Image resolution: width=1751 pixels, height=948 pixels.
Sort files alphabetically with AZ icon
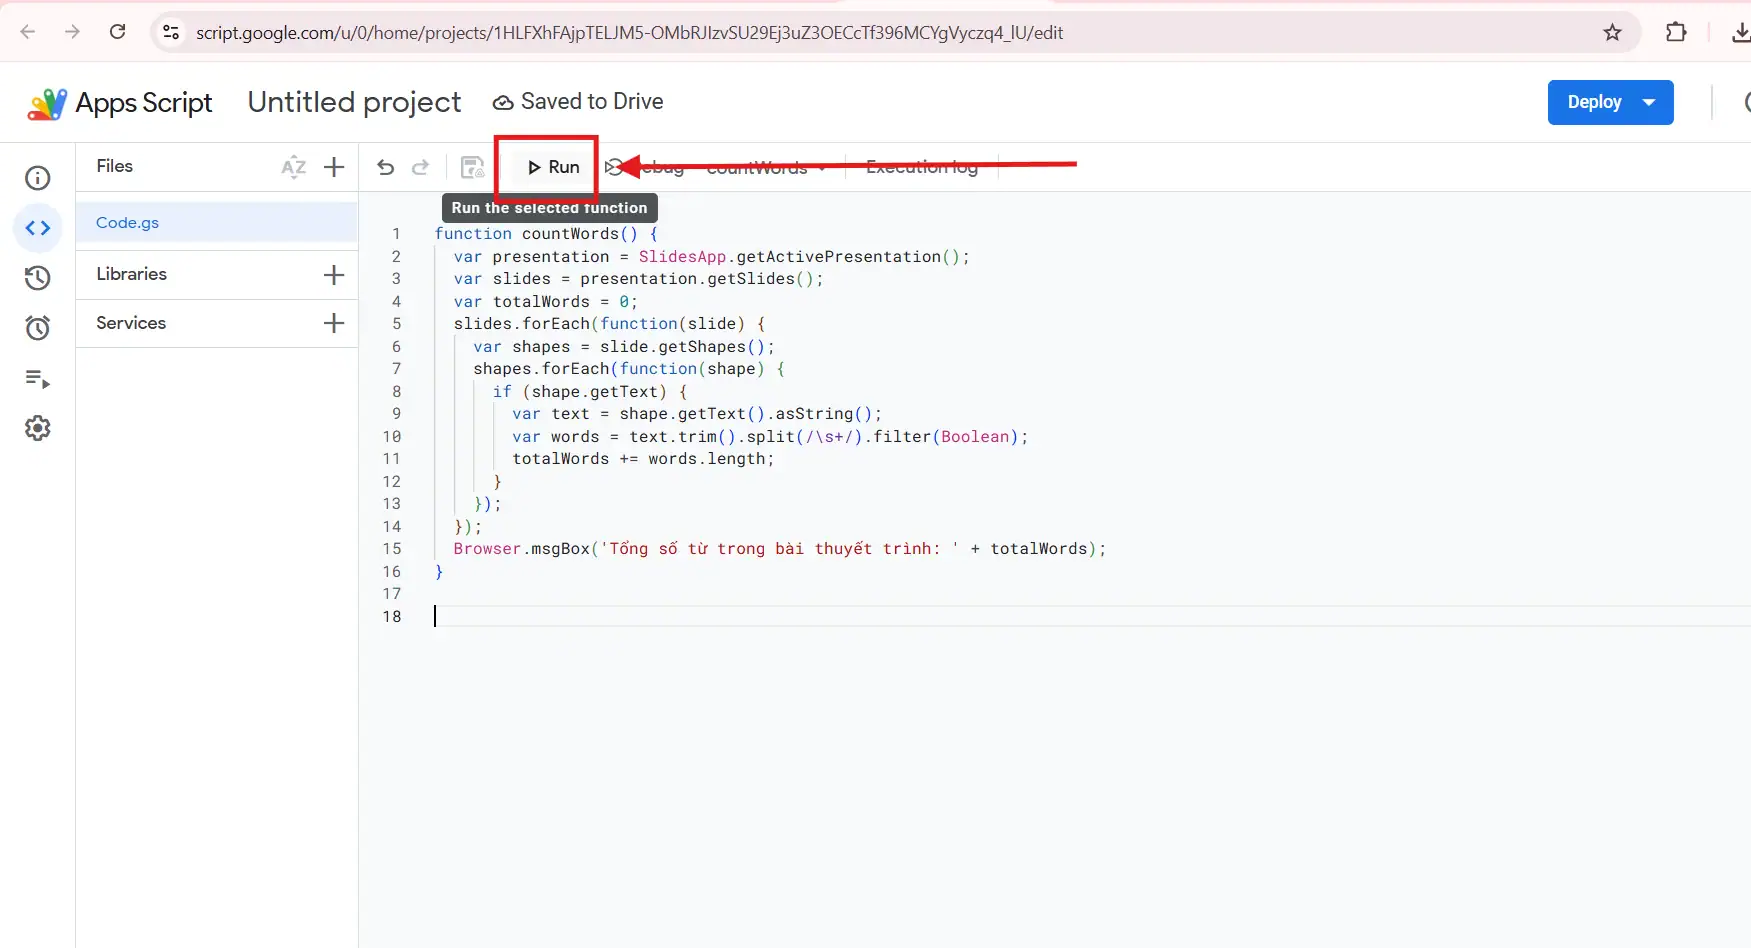tap(293, 167)
